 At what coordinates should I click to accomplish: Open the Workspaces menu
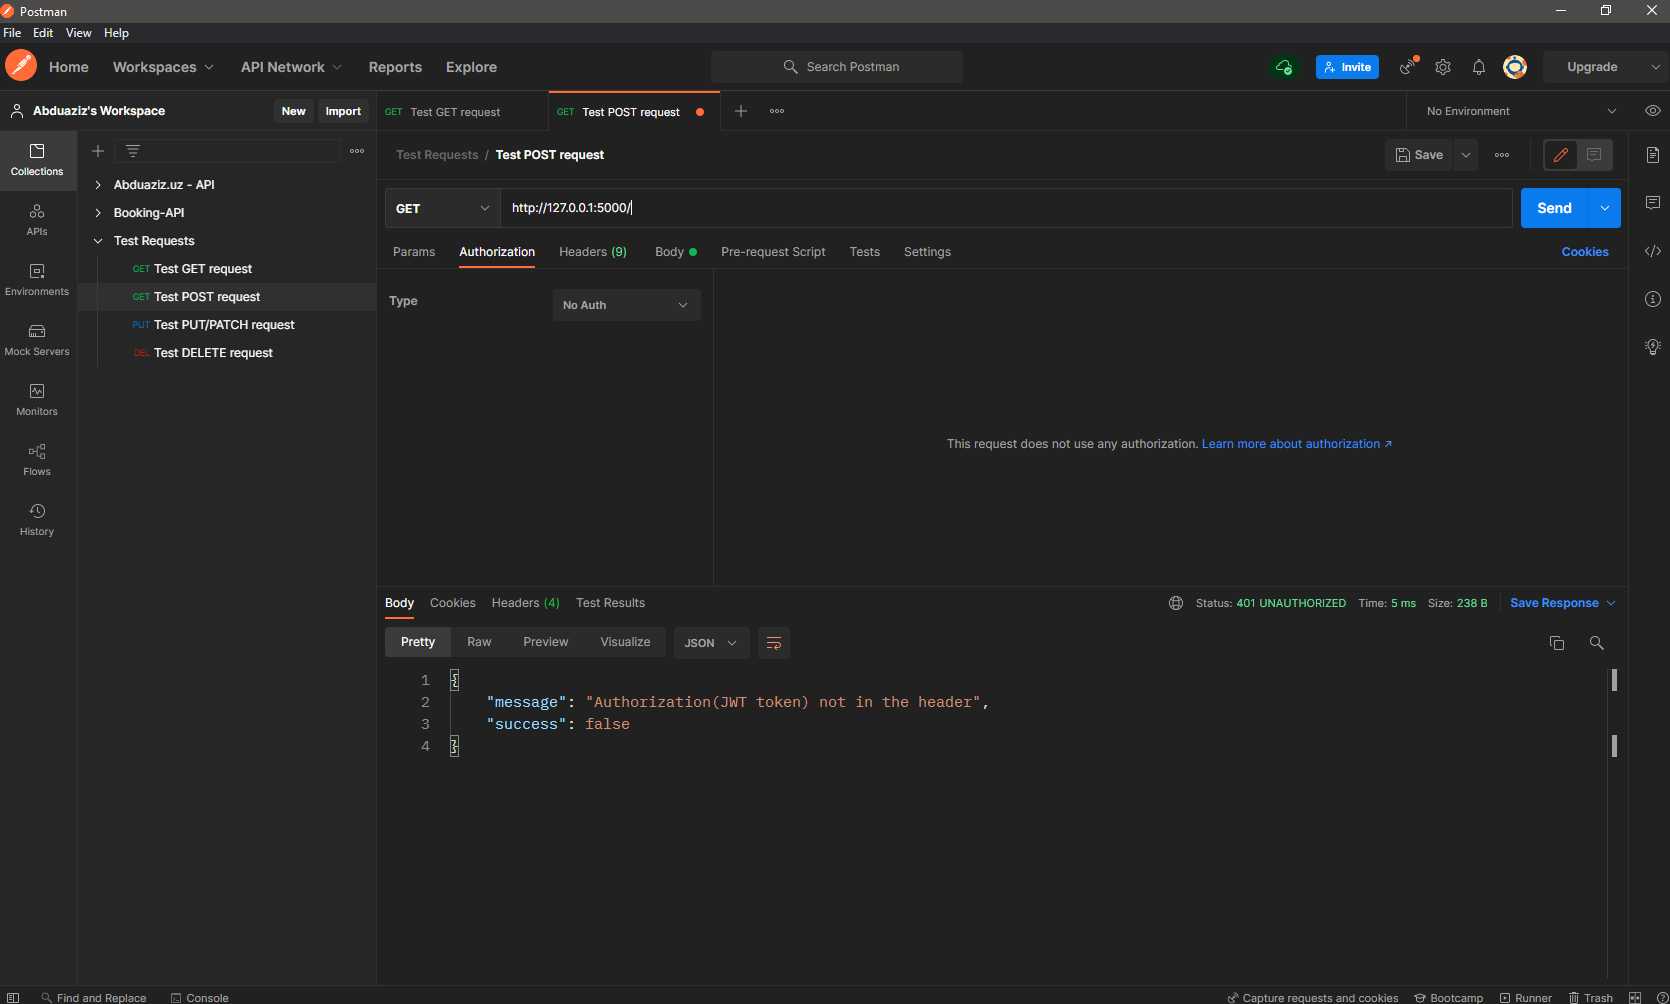(163, 67)
